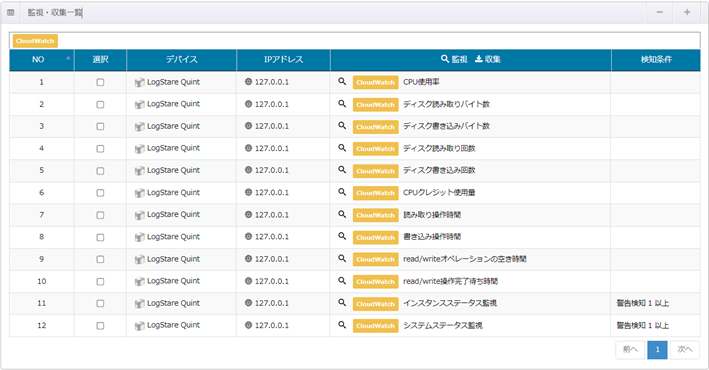Click 警告検知 1 以上 in row 11

pos(643,303)
